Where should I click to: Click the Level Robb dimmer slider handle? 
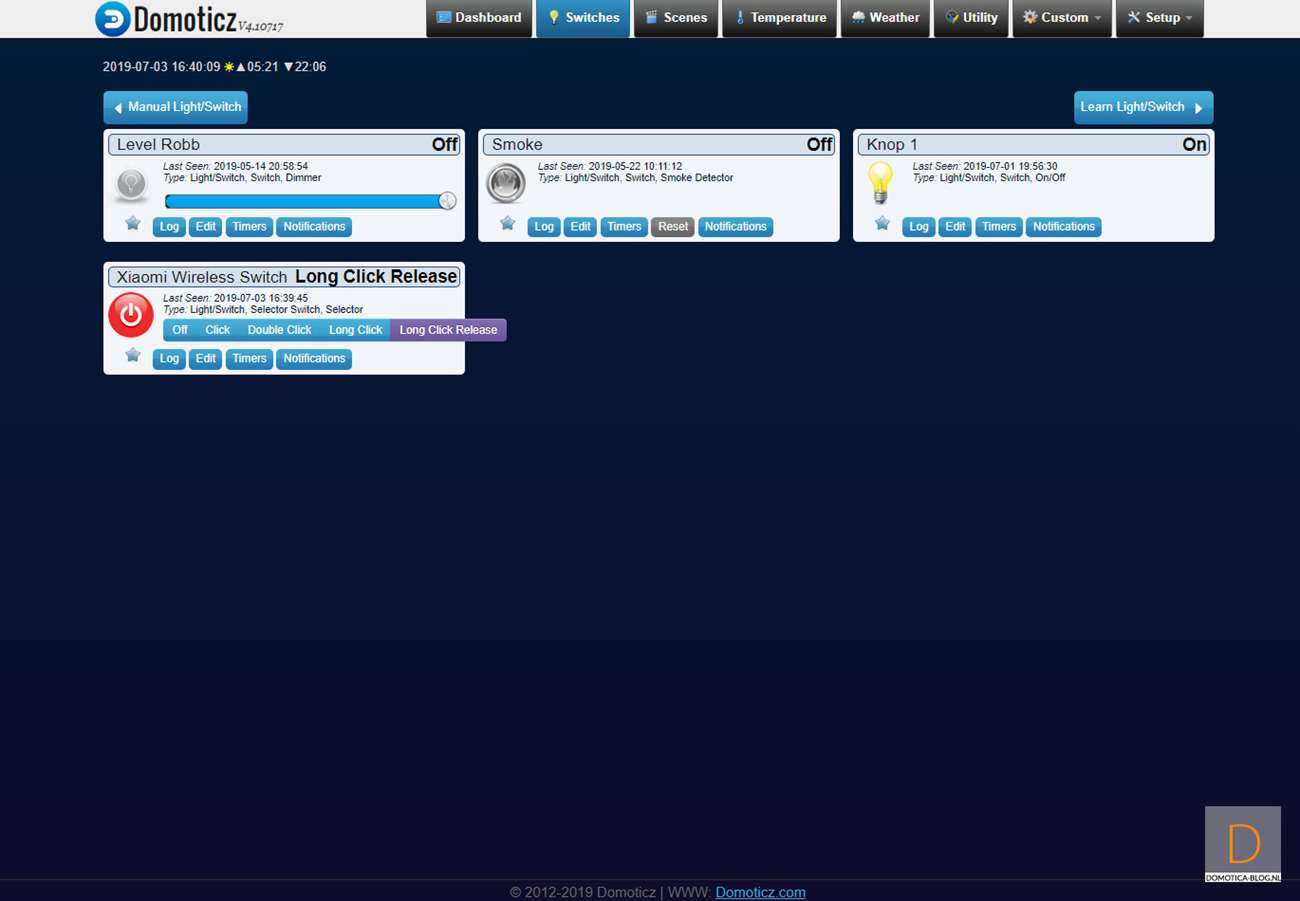click(447, 201)
